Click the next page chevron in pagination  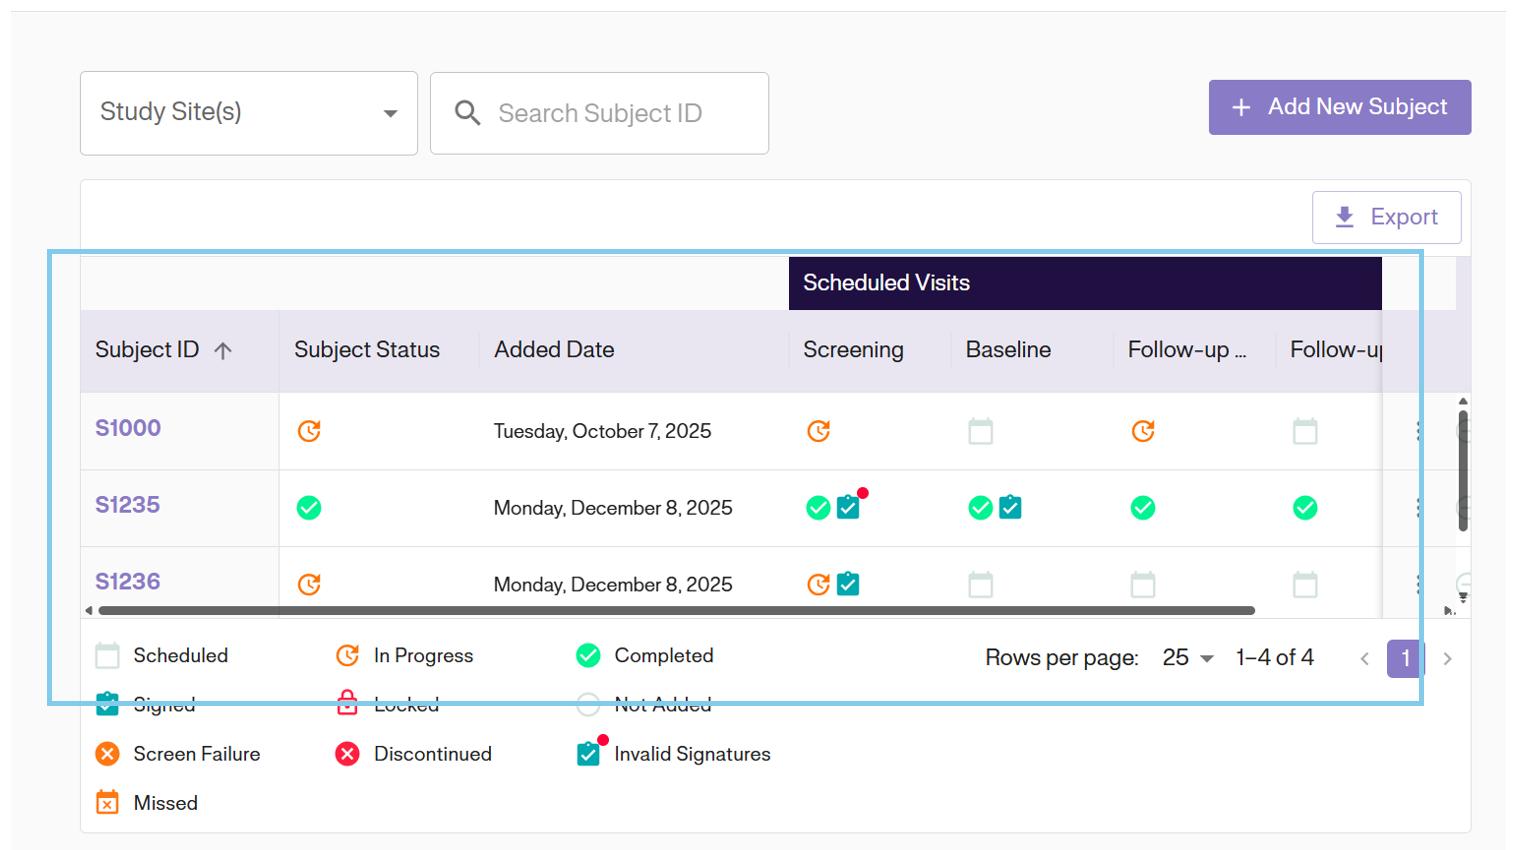pyautogui.click(x=1449, y=658)
